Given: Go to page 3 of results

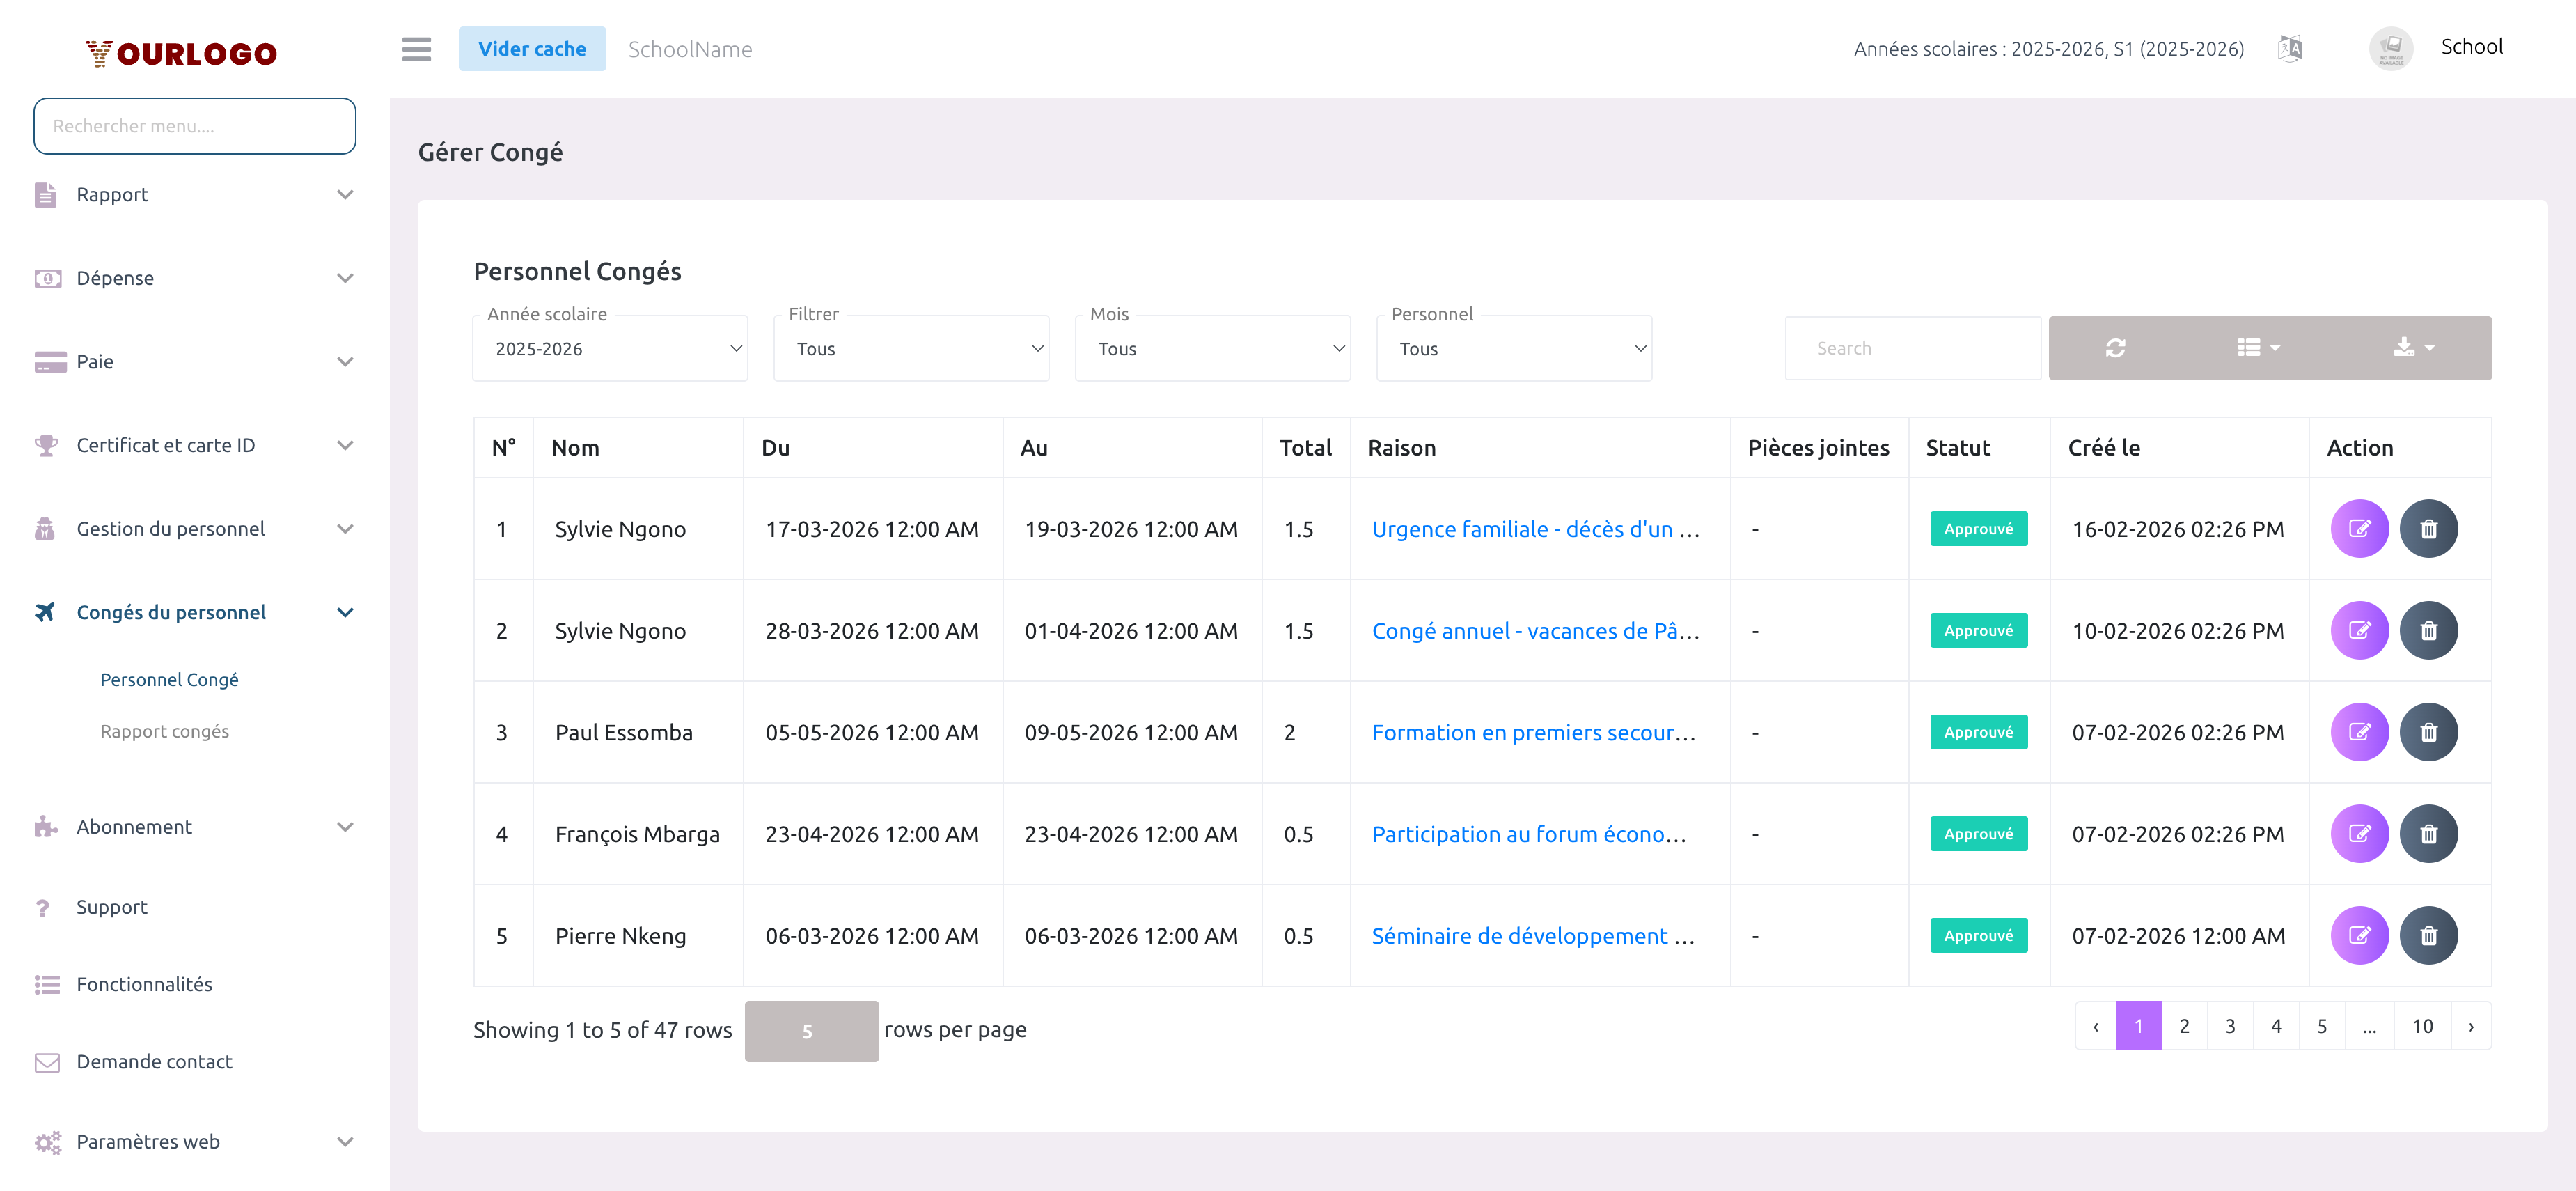Looking at the screenshot, I should (2229, 1026).
